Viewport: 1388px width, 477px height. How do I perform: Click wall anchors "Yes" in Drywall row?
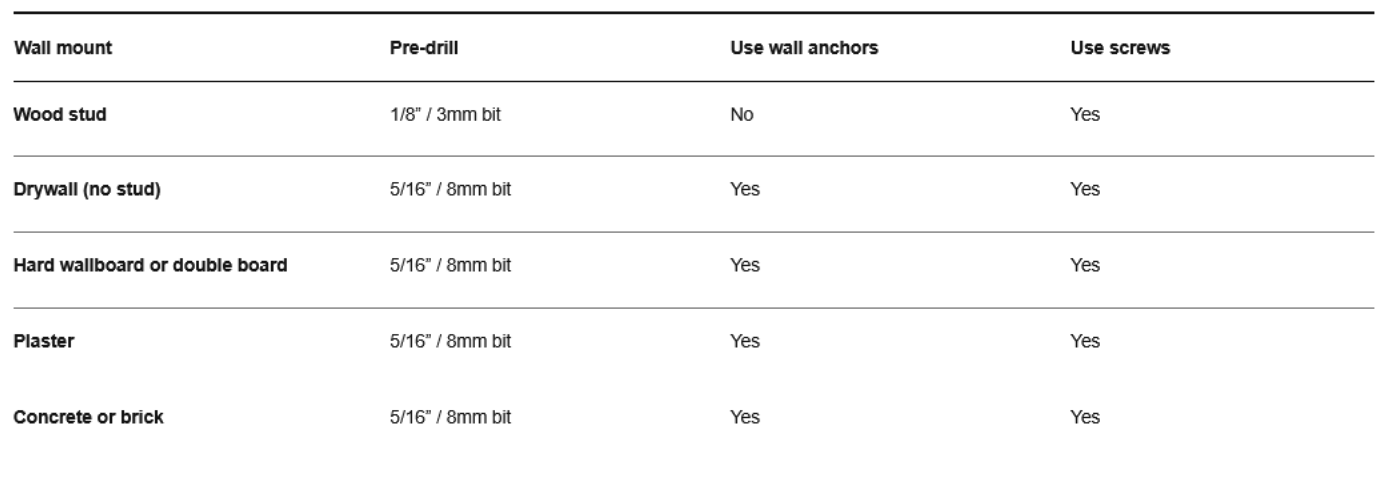click(x=744, y=190)
